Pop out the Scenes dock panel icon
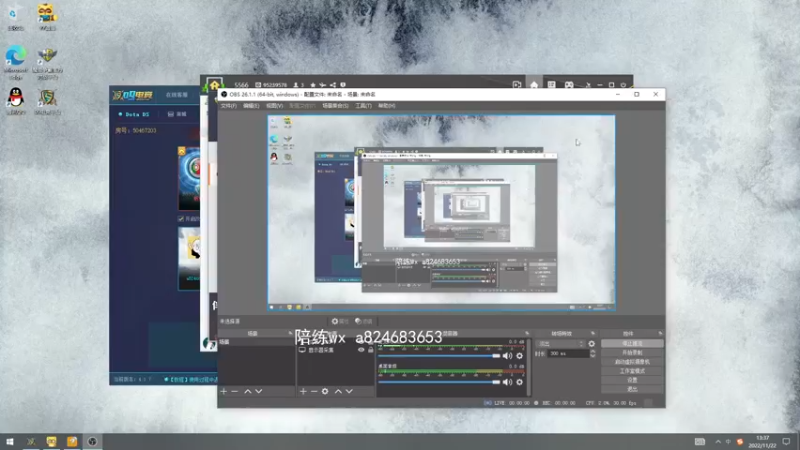 pyautogui.click(x=290, y=333)
